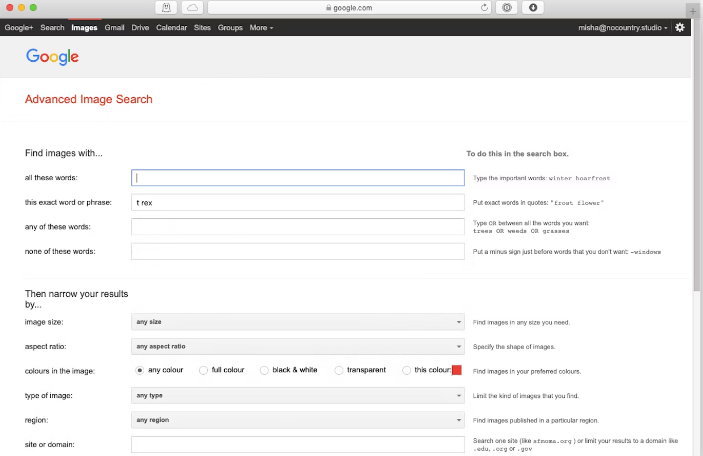Open the Ghostery extension icon in Safari toolbar
Screen dimensions: 703x456
point(166,8)
